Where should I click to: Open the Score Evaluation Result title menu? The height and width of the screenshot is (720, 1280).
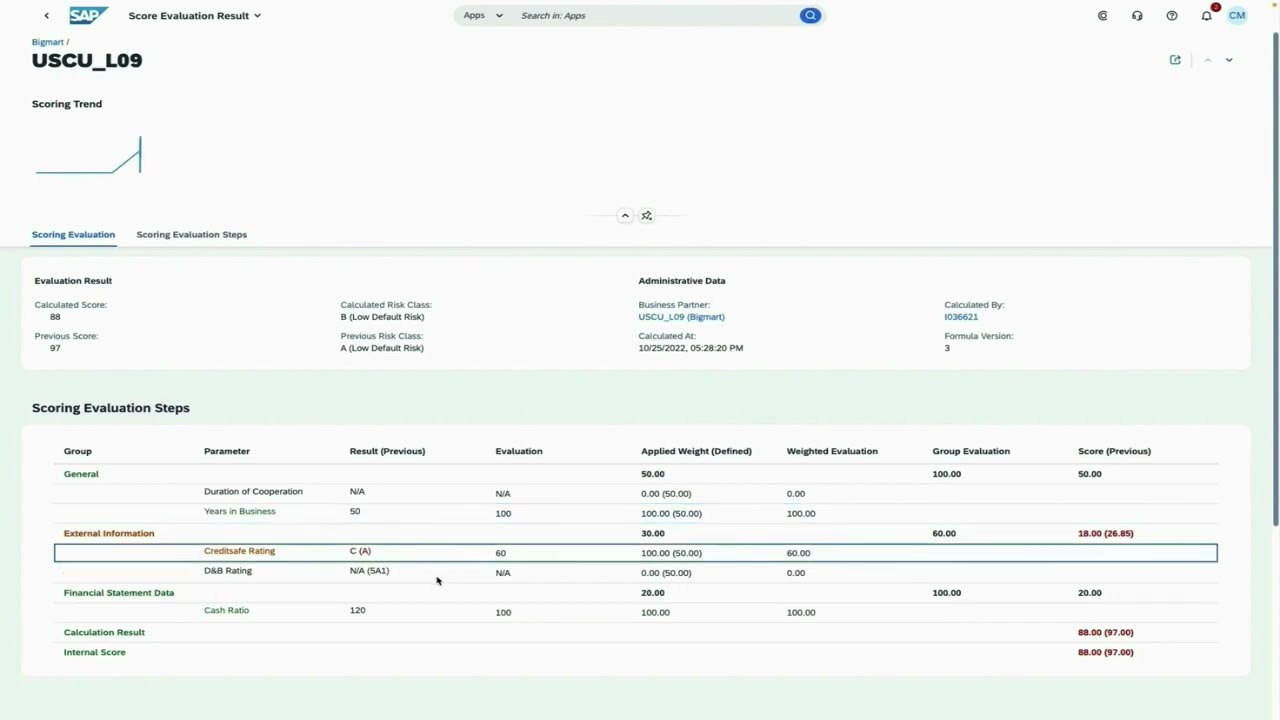(195, 16)
